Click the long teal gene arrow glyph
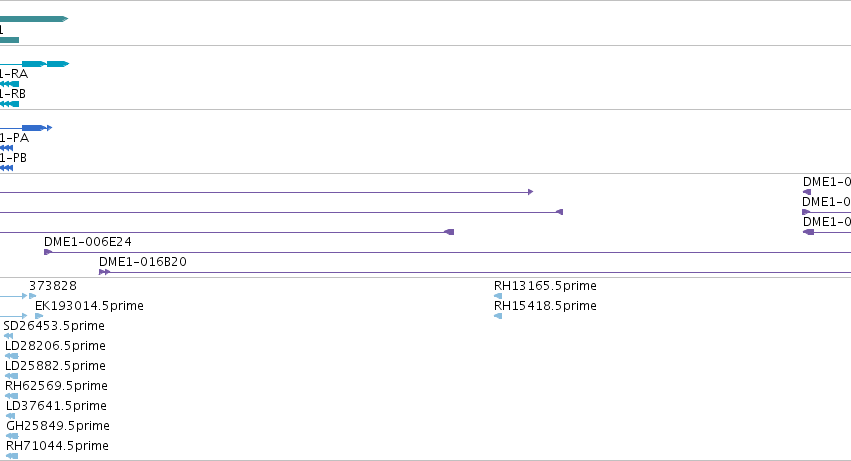Viewport: 851px width, 461px height. 33,19
